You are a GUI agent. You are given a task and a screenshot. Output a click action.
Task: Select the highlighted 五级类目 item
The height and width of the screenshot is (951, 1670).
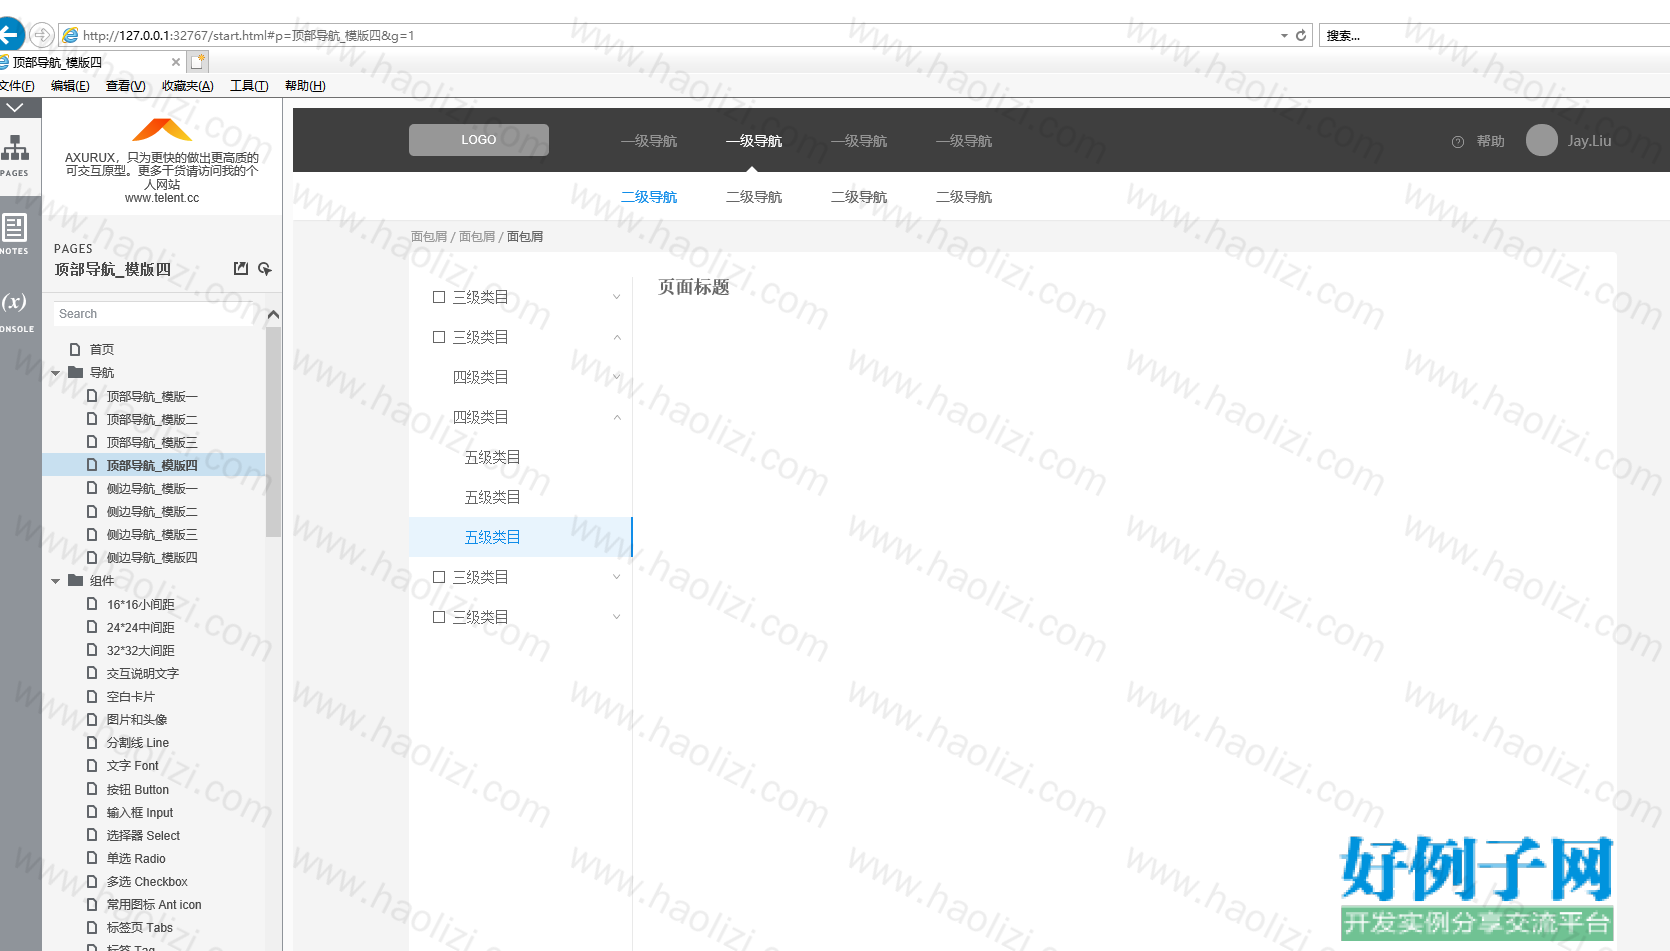pyautogui.click(x=521, y=537)
